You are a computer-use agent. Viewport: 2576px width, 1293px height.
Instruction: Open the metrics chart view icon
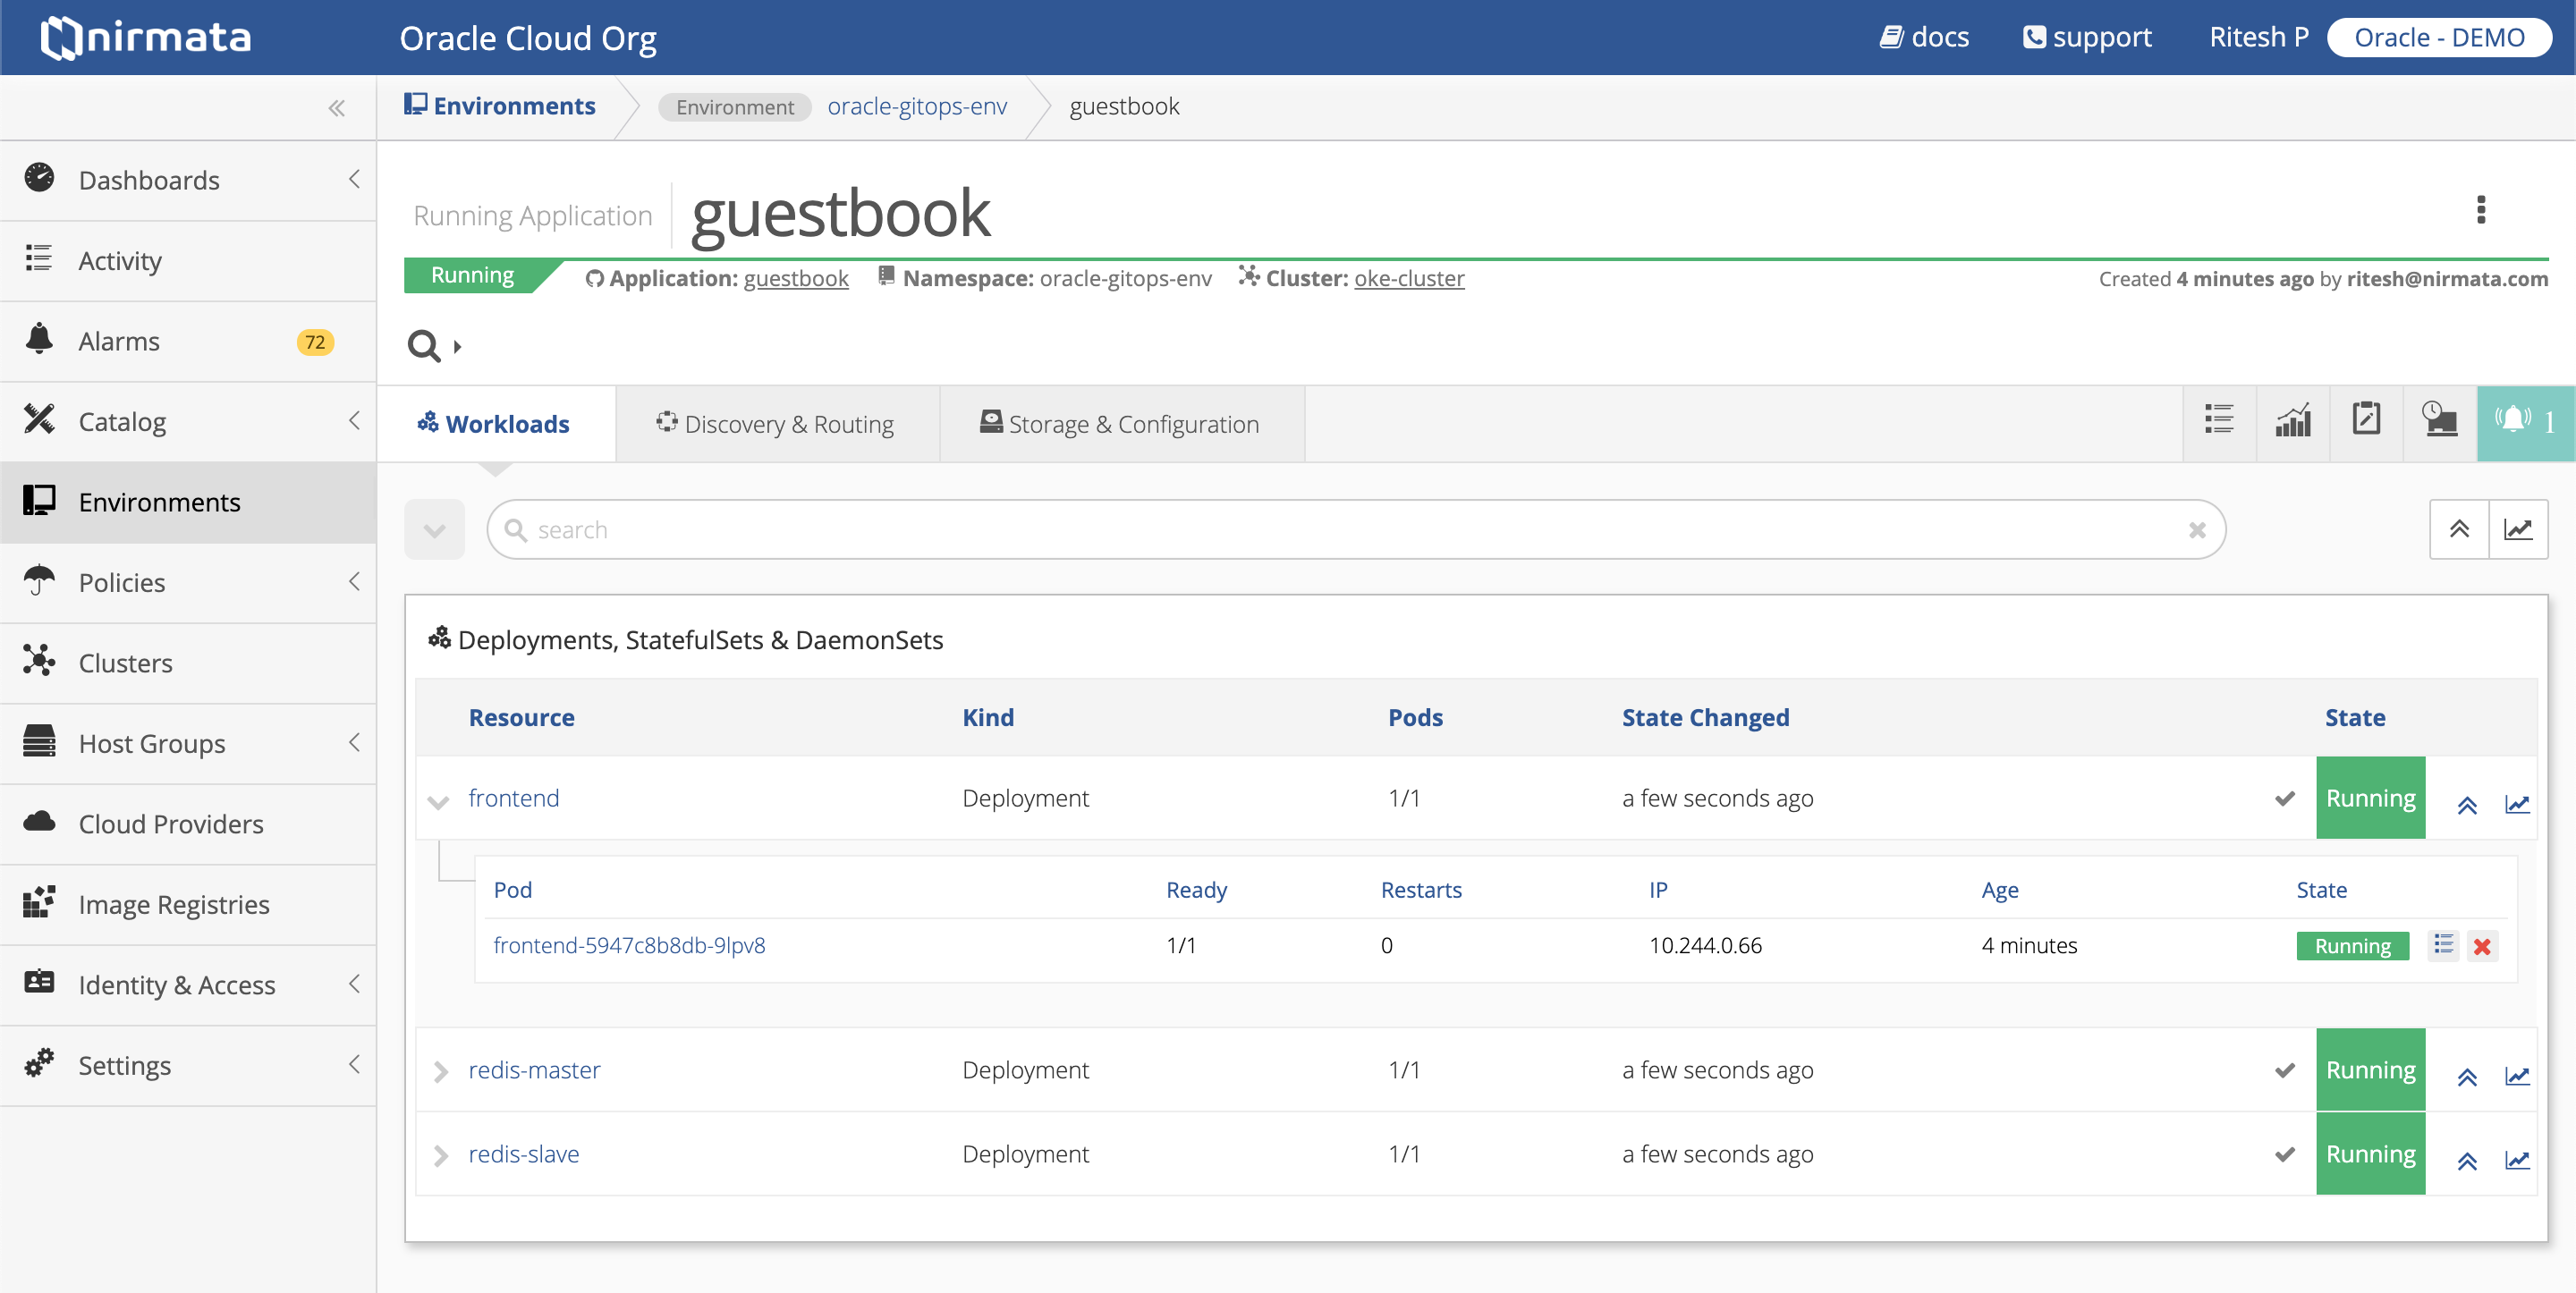coord(2293,421)
